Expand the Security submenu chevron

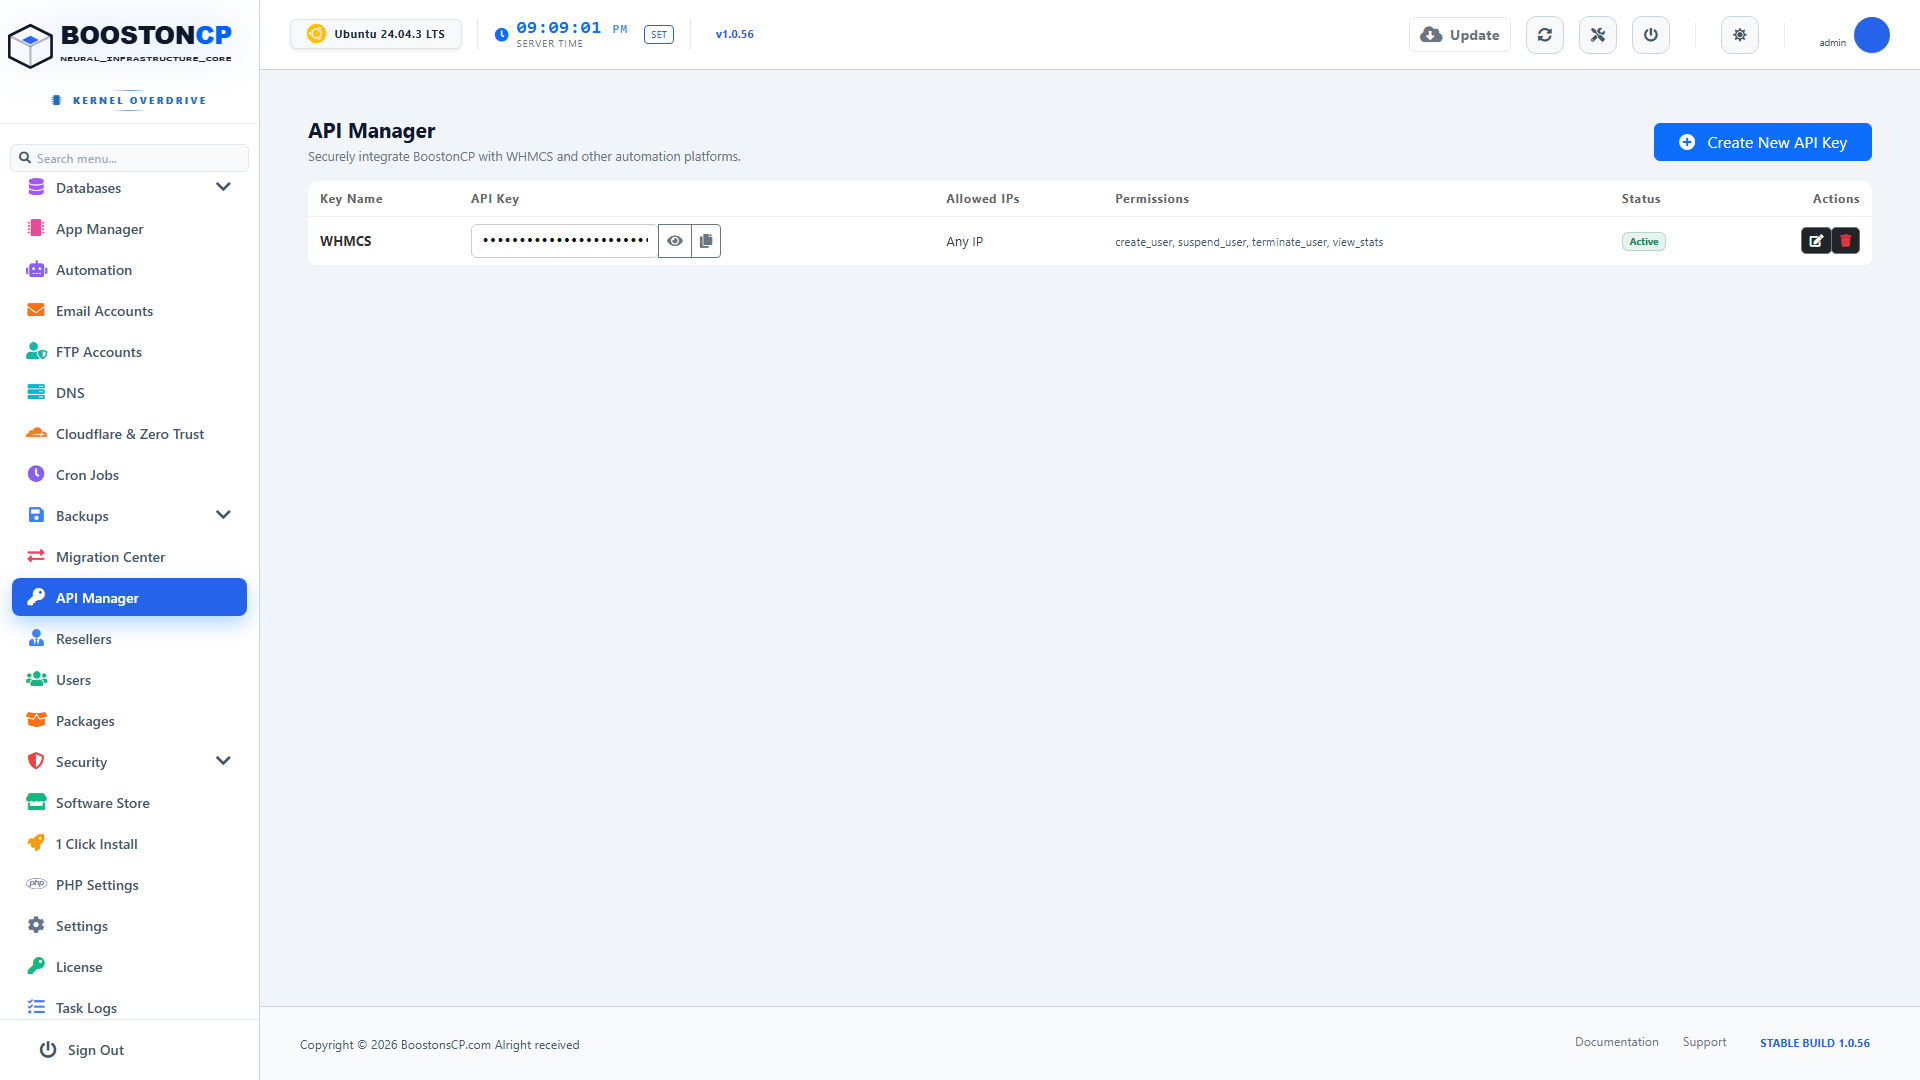tap(223, 761)
